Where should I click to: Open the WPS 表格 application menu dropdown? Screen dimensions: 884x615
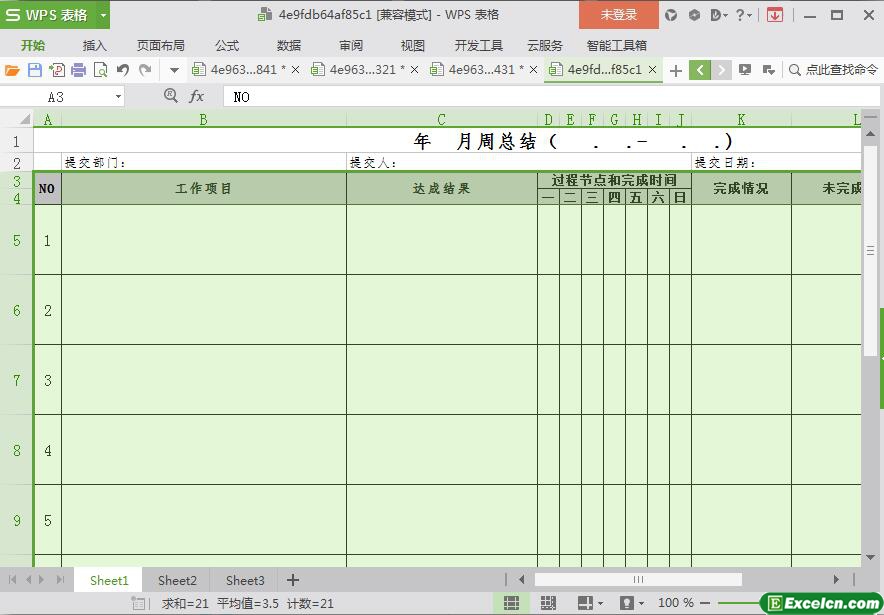click(x=103, y=15)
